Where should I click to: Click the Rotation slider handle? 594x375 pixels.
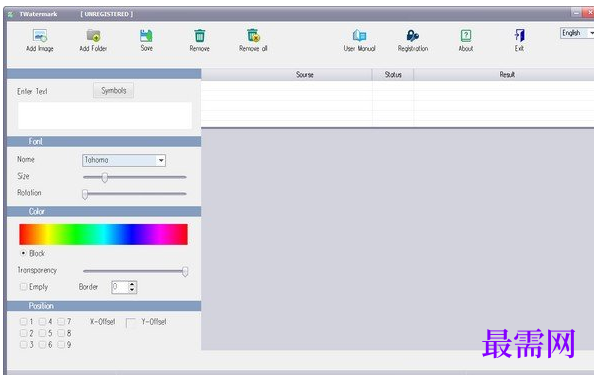(85, 194)
